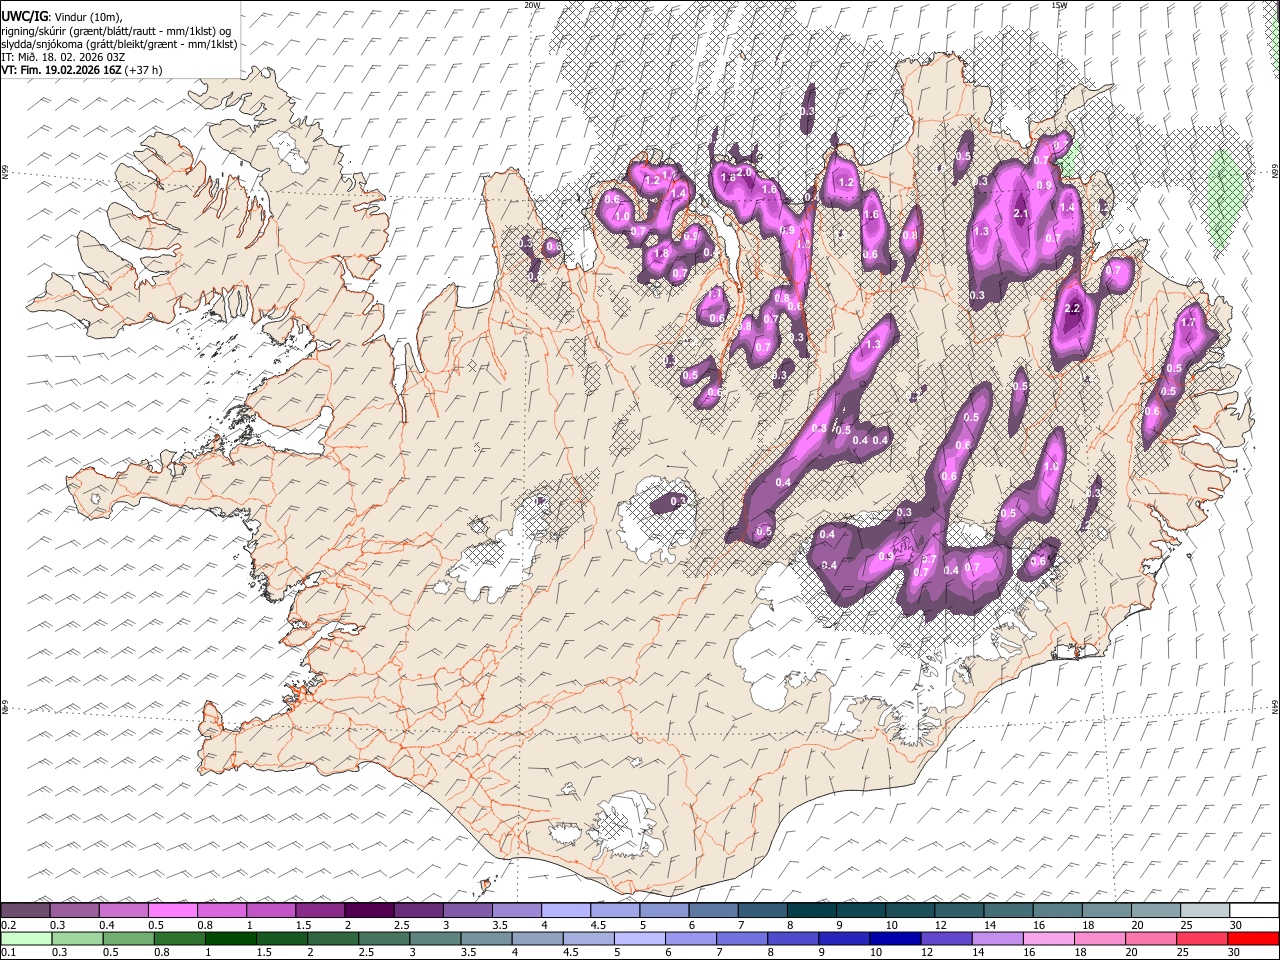Pick the bottom-row blue swatch above 8
This screenshot has width=1280, height=960.
792,939
